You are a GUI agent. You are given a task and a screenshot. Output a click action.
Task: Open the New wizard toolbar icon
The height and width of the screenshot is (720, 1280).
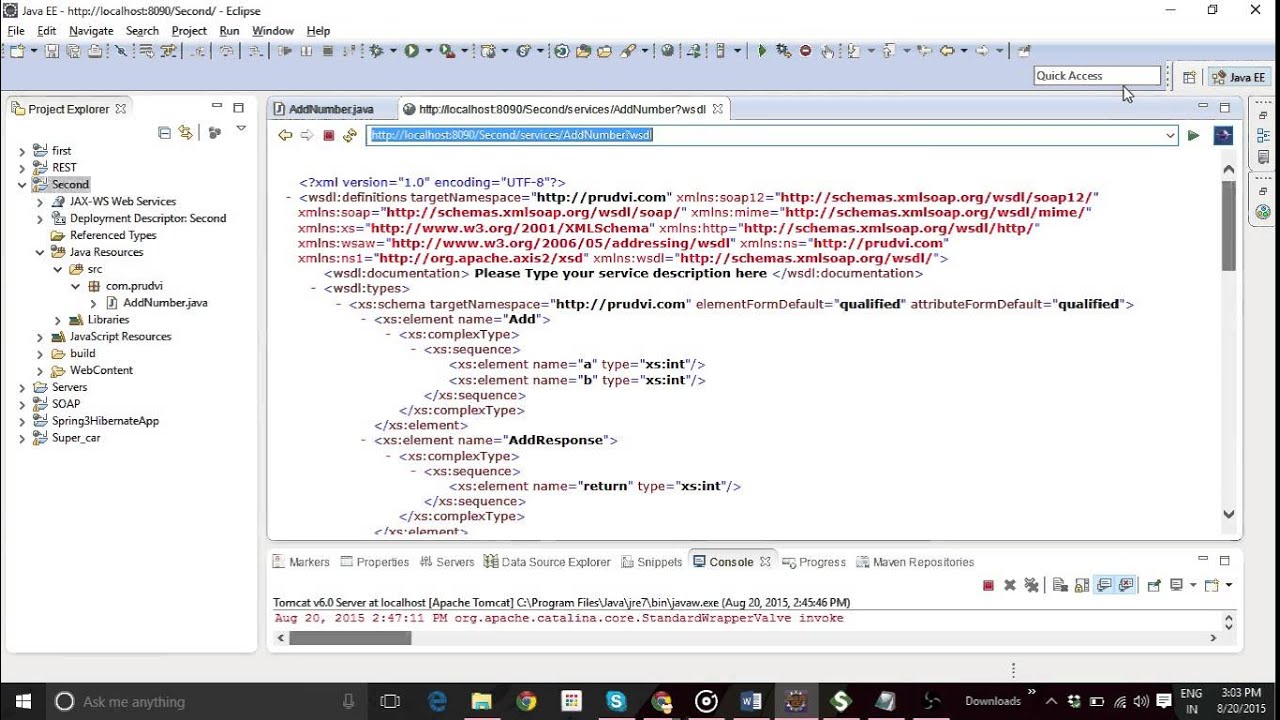(18, 51)
